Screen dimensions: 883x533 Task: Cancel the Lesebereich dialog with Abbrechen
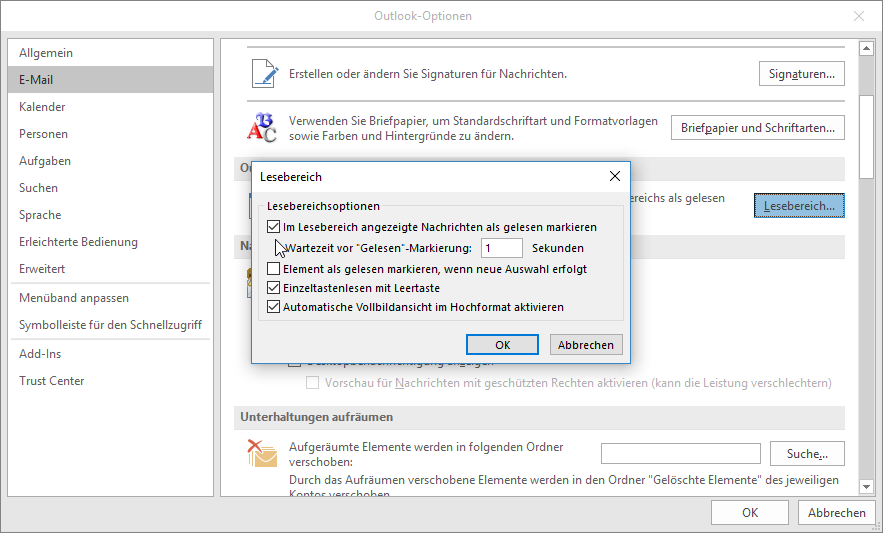[x=586, y=344]
